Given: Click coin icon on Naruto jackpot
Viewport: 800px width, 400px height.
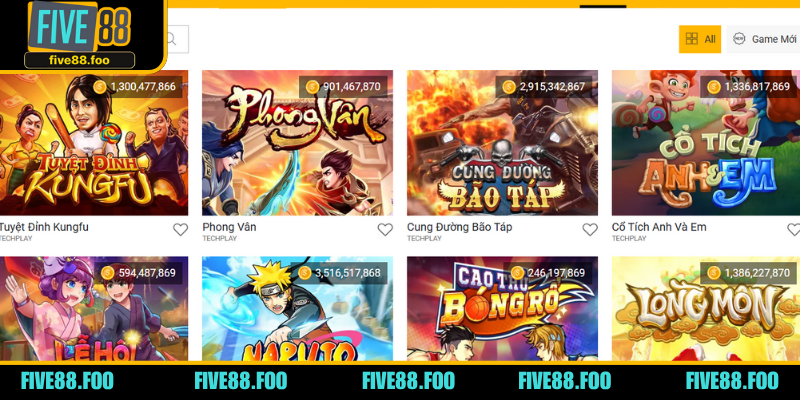Looking at the screenshot, I should [305, 273].
